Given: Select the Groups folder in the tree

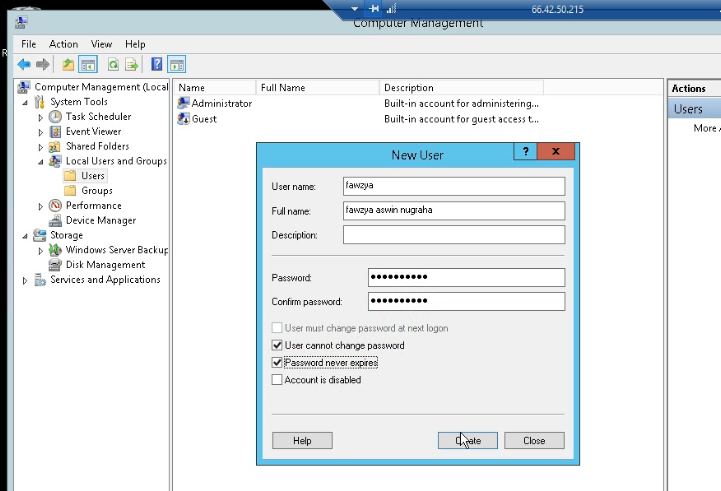Looking at the screenshot, I should click(96, 190).
